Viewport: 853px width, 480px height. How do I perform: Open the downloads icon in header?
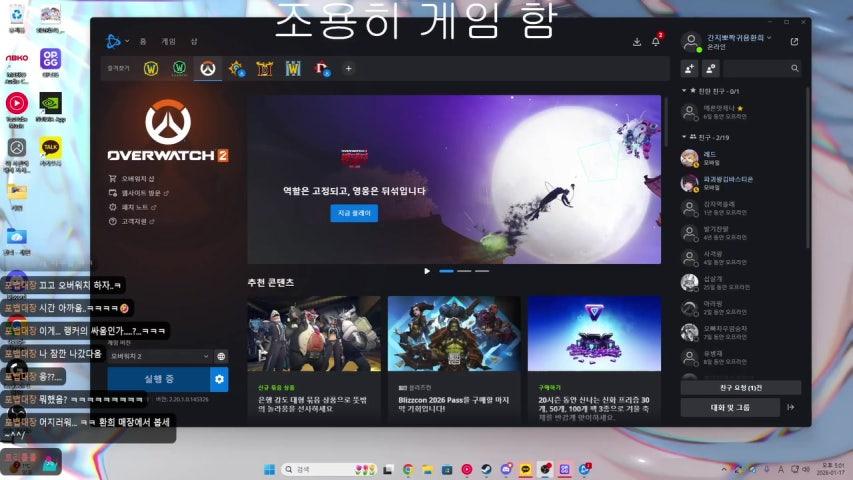(x=637, y=42)
